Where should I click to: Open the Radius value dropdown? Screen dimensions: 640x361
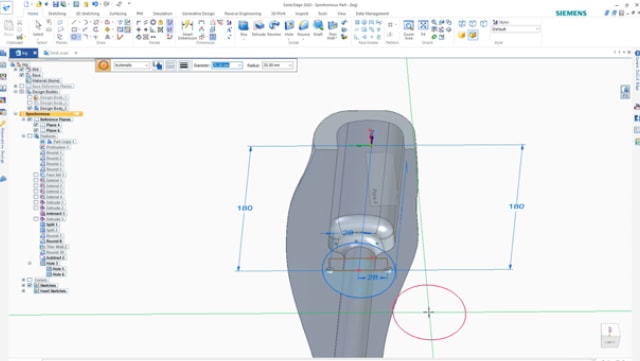click(x=290, y=65)
